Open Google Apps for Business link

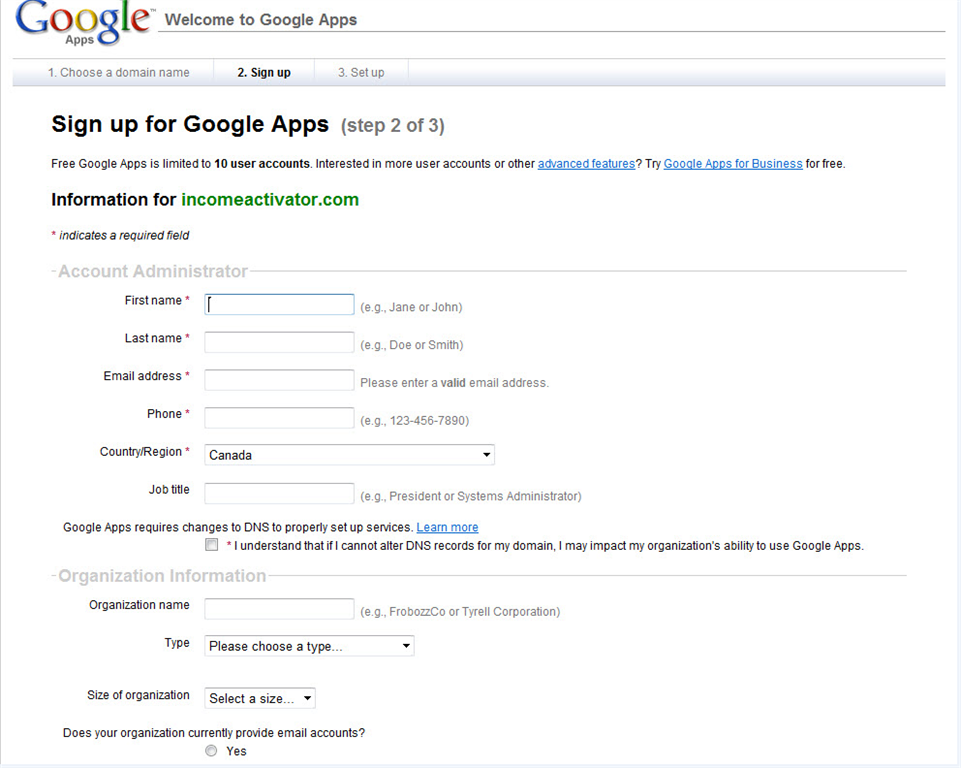(732, 164)
